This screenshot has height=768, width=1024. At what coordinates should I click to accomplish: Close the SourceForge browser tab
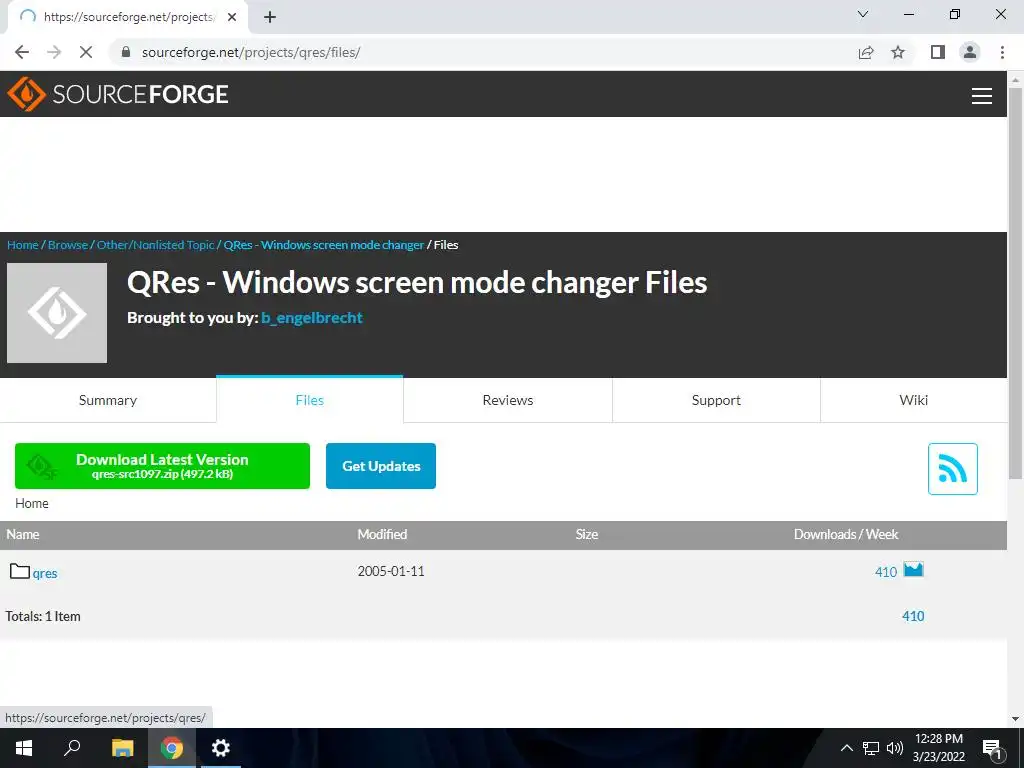click(x=232, y=17)
